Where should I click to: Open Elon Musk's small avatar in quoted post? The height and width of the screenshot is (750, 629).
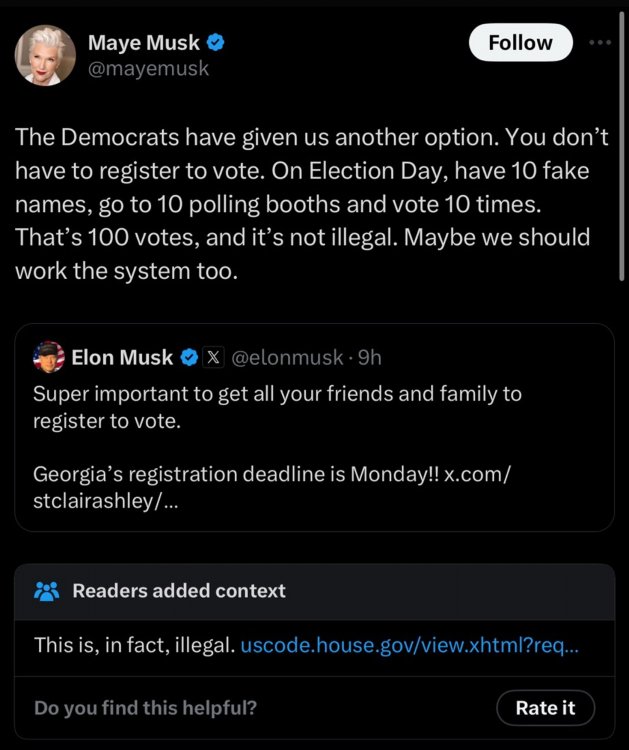[49, 356]
